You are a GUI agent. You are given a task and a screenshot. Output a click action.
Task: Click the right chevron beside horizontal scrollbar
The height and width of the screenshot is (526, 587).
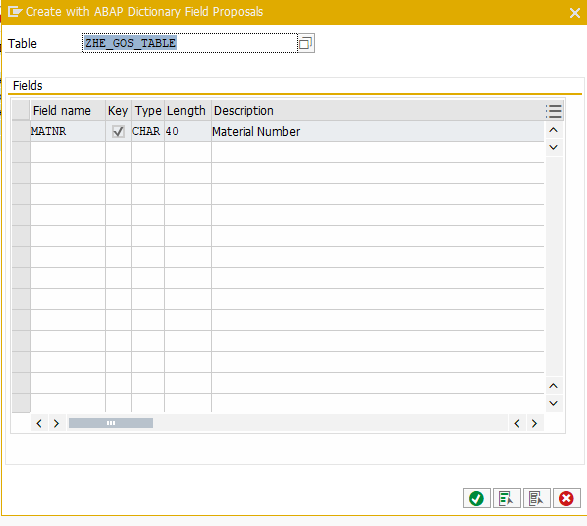click(56, 423)
